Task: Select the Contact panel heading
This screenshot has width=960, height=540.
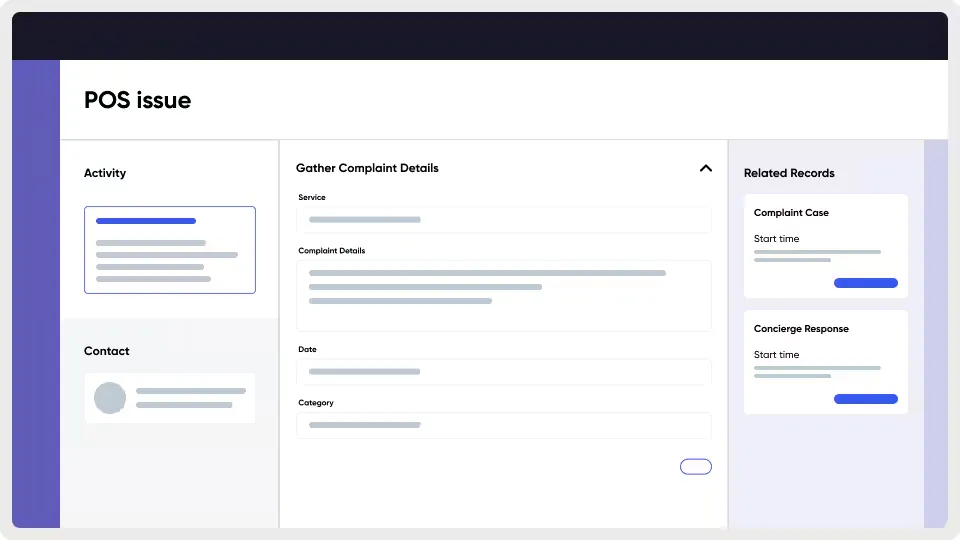Action: click(x=107, y=351)
